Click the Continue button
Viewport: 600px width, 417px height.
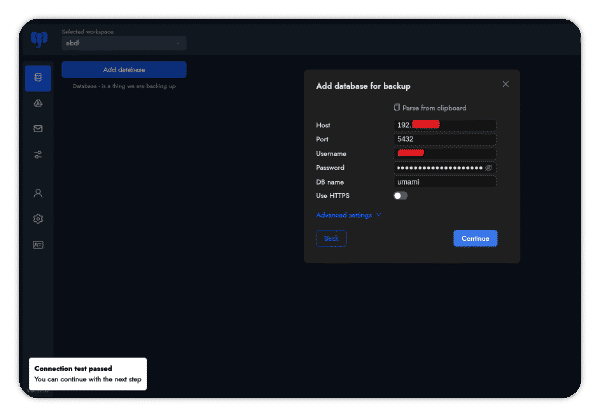pos(475,238)
